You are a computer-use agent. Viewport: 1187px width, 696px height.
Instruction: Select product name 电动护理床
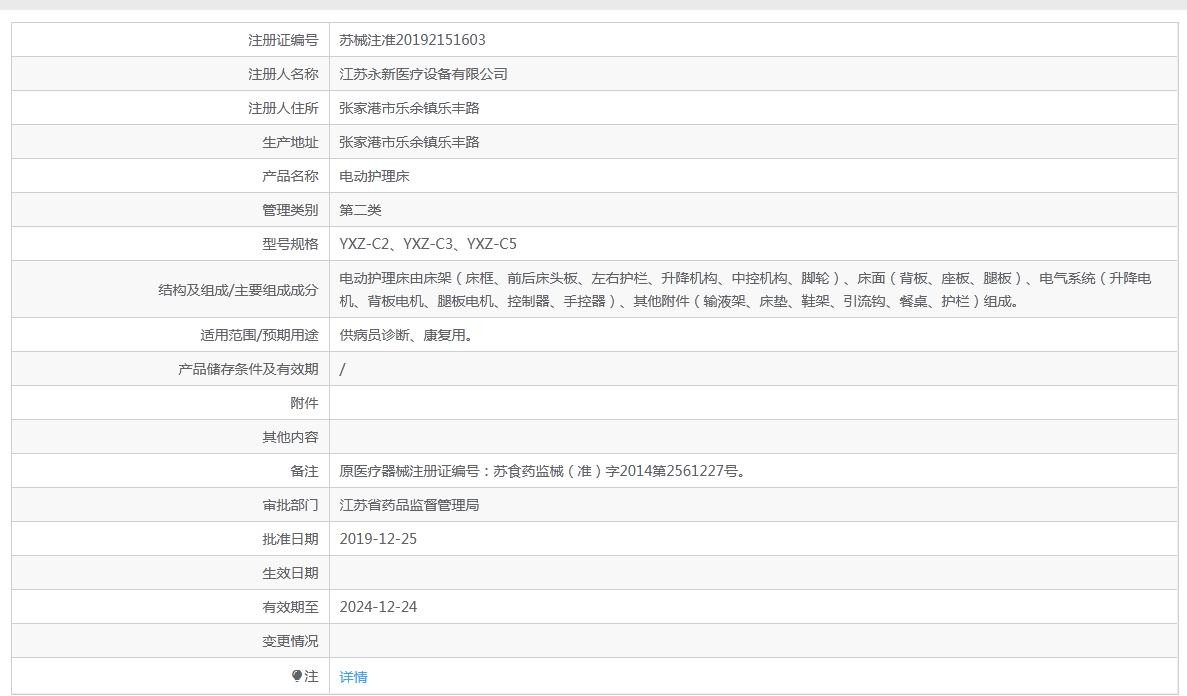click(x=374, y=176)
